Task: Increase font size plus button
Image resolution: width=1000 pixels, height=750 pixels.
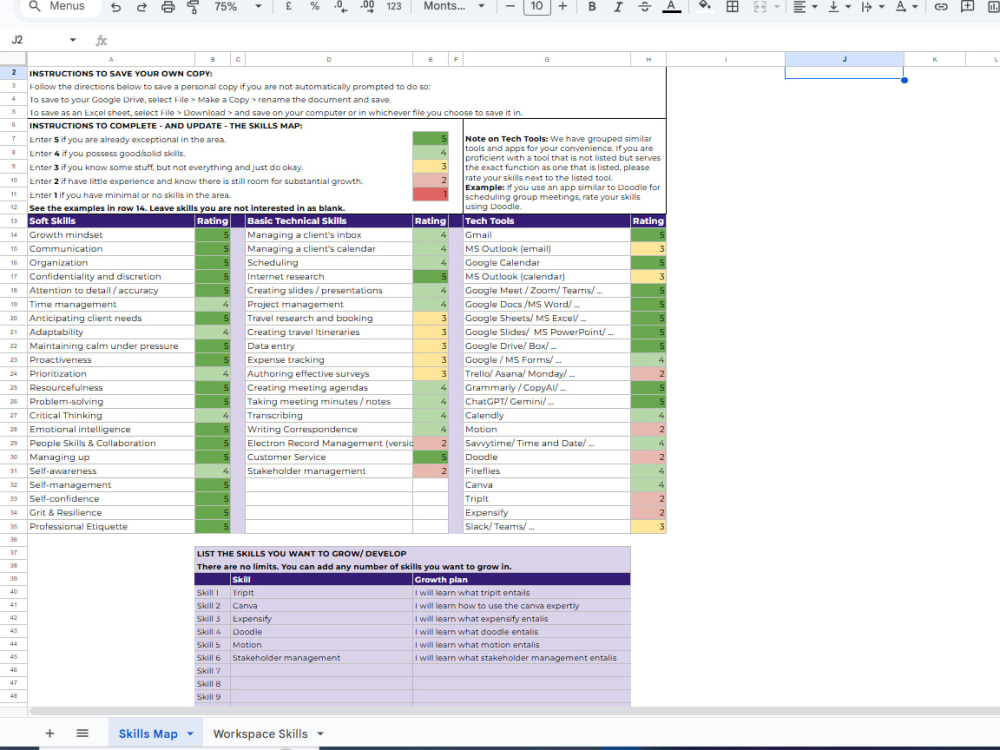Action: [562, 6]
